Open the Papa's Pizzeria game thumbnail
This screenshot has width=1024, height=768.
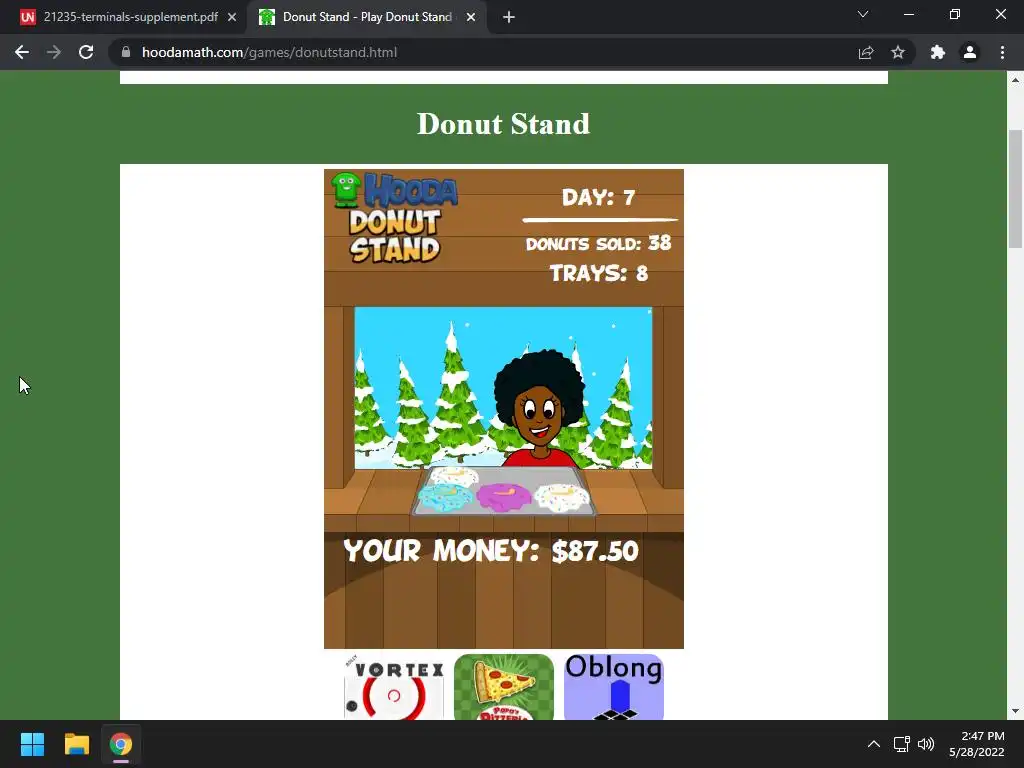[x=504, y=687]
